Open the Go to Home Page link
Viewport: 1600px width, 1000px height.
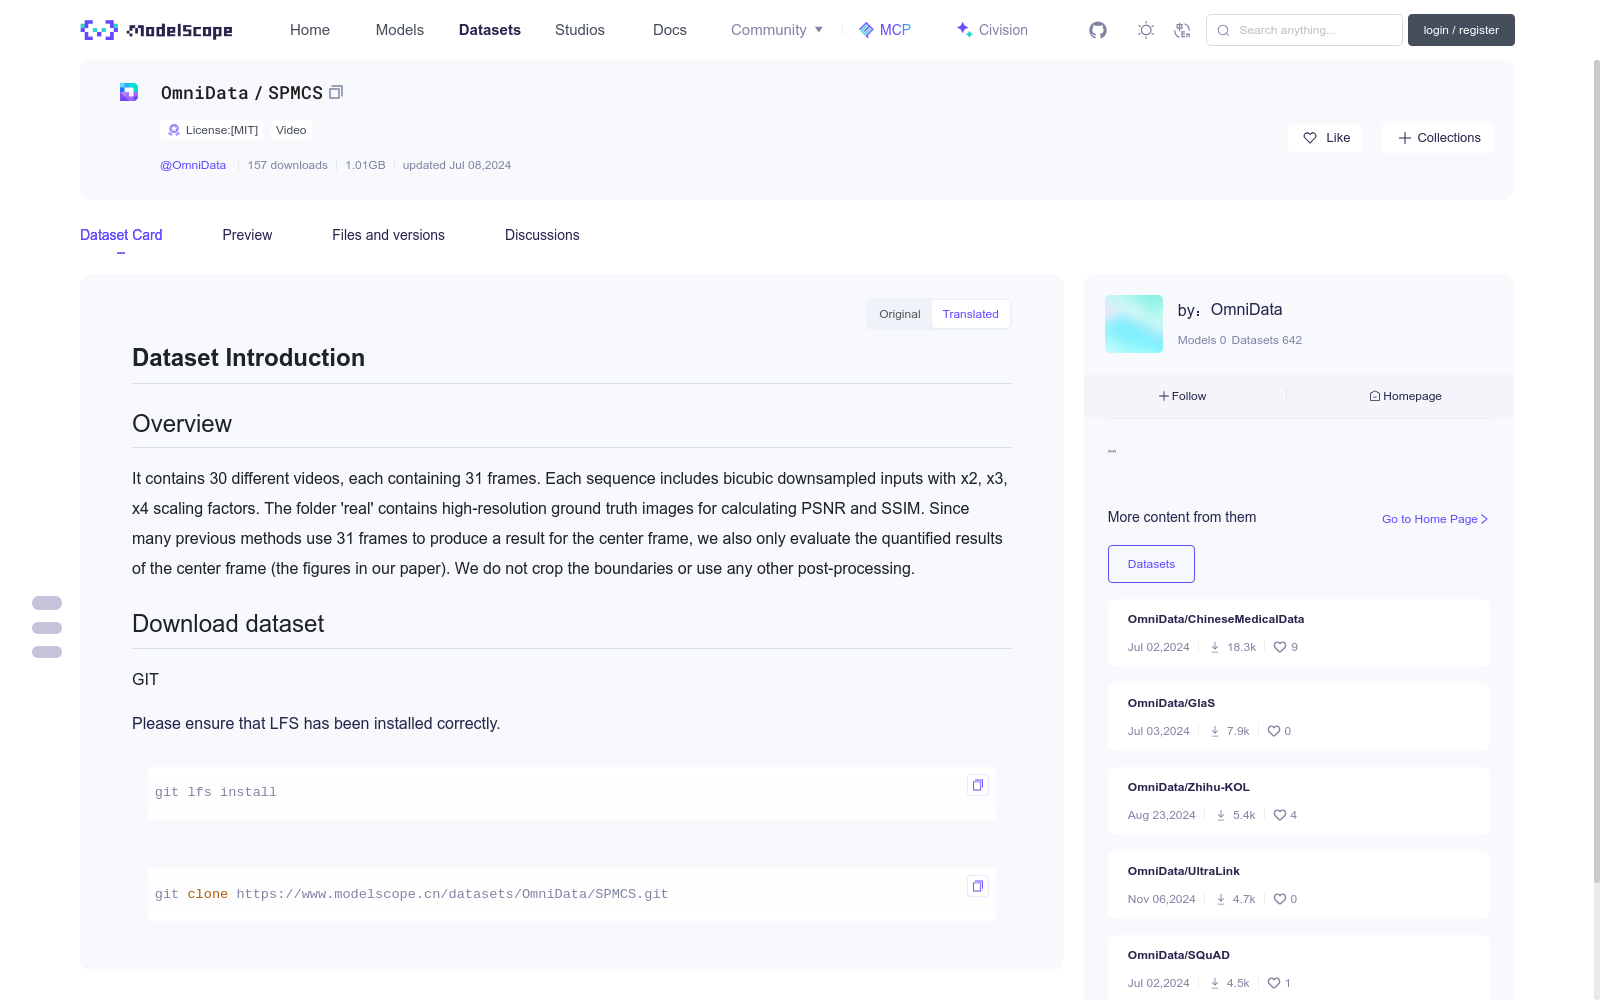point(1435,519)
